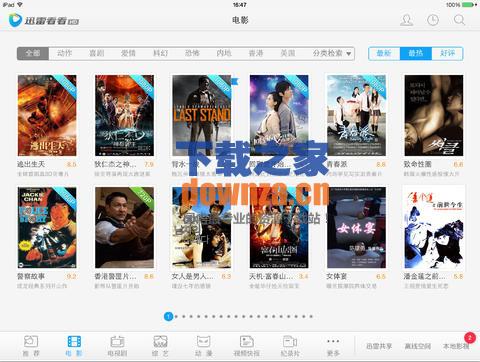Tap the 青春派 title text

coord(337,164)
